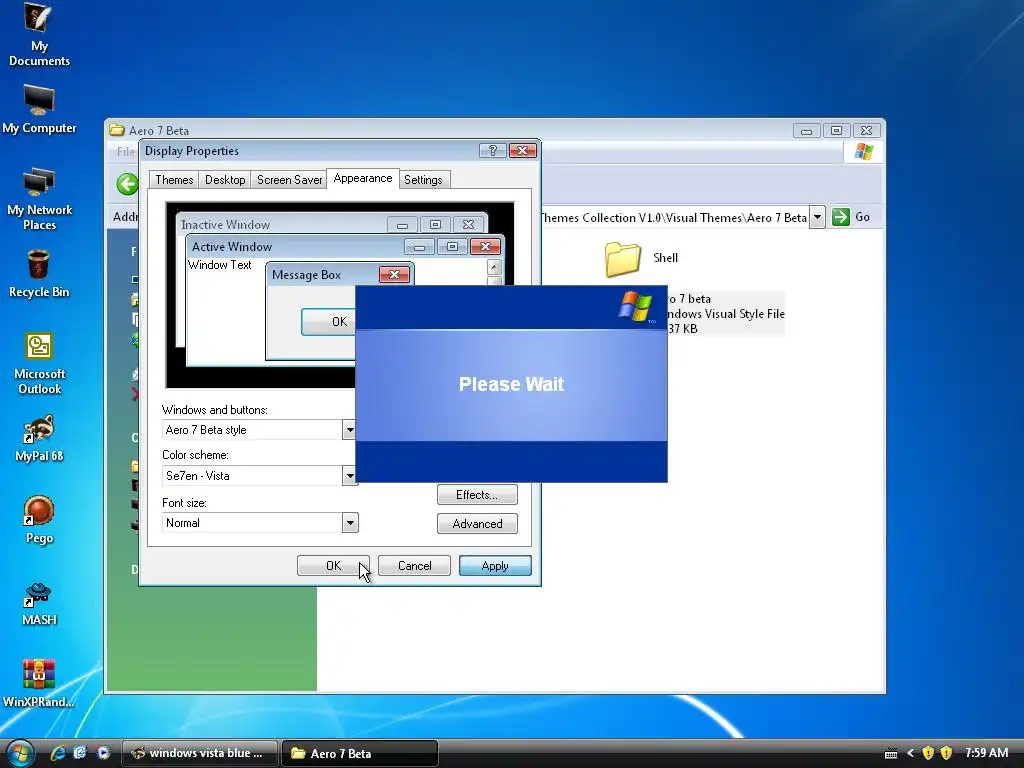This screenshot has width=1024, height=768.
Task: Open the Color scheme dropdown
Action: click(x=349, y=475)
